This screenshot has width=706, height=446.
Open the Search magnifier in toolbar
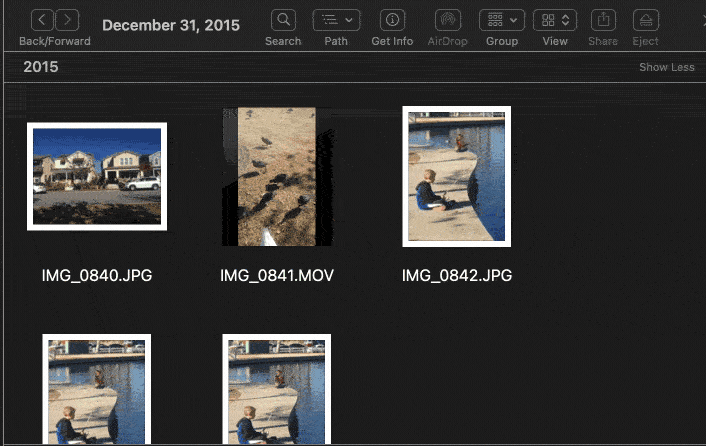pyautogui.click(x=283, y=20)
